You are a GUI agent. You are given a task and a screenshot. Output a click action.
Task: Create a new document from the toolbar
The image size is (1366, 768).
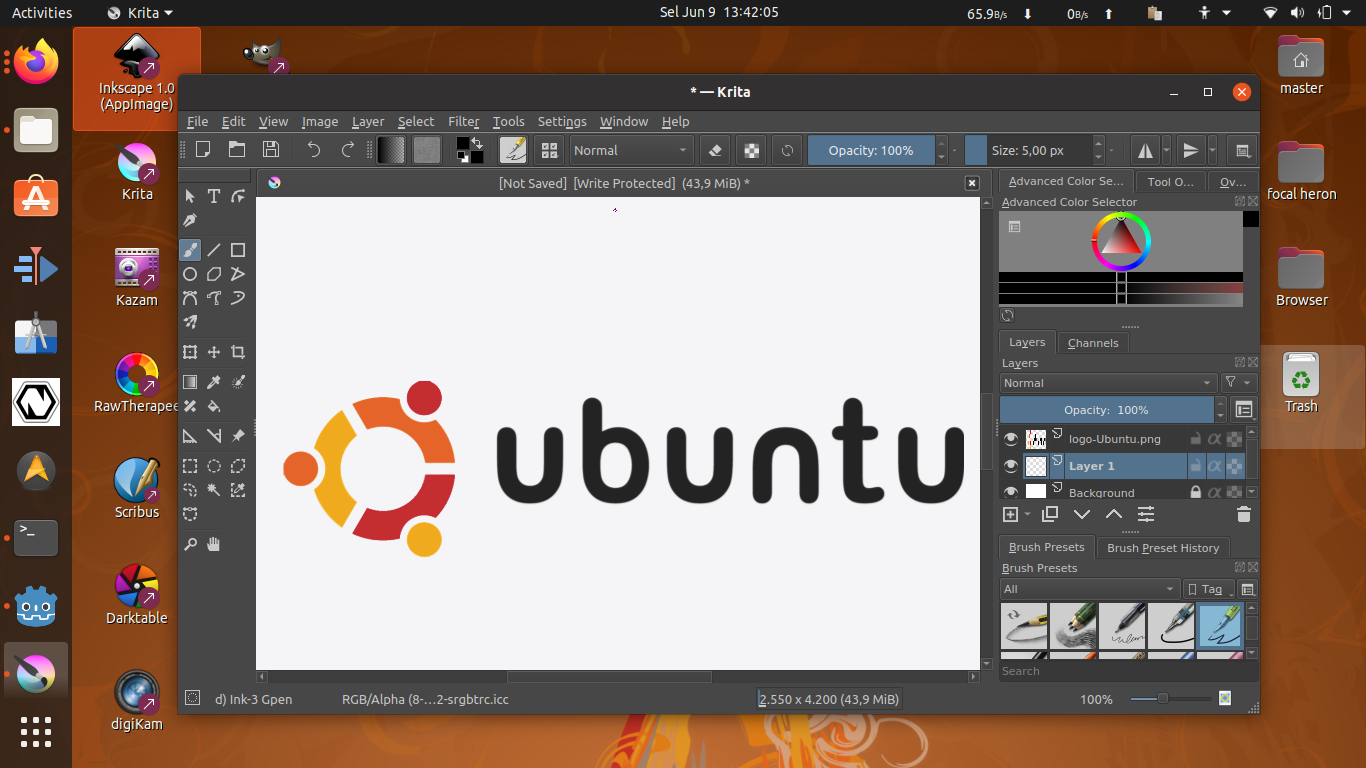tap(203, 150)
